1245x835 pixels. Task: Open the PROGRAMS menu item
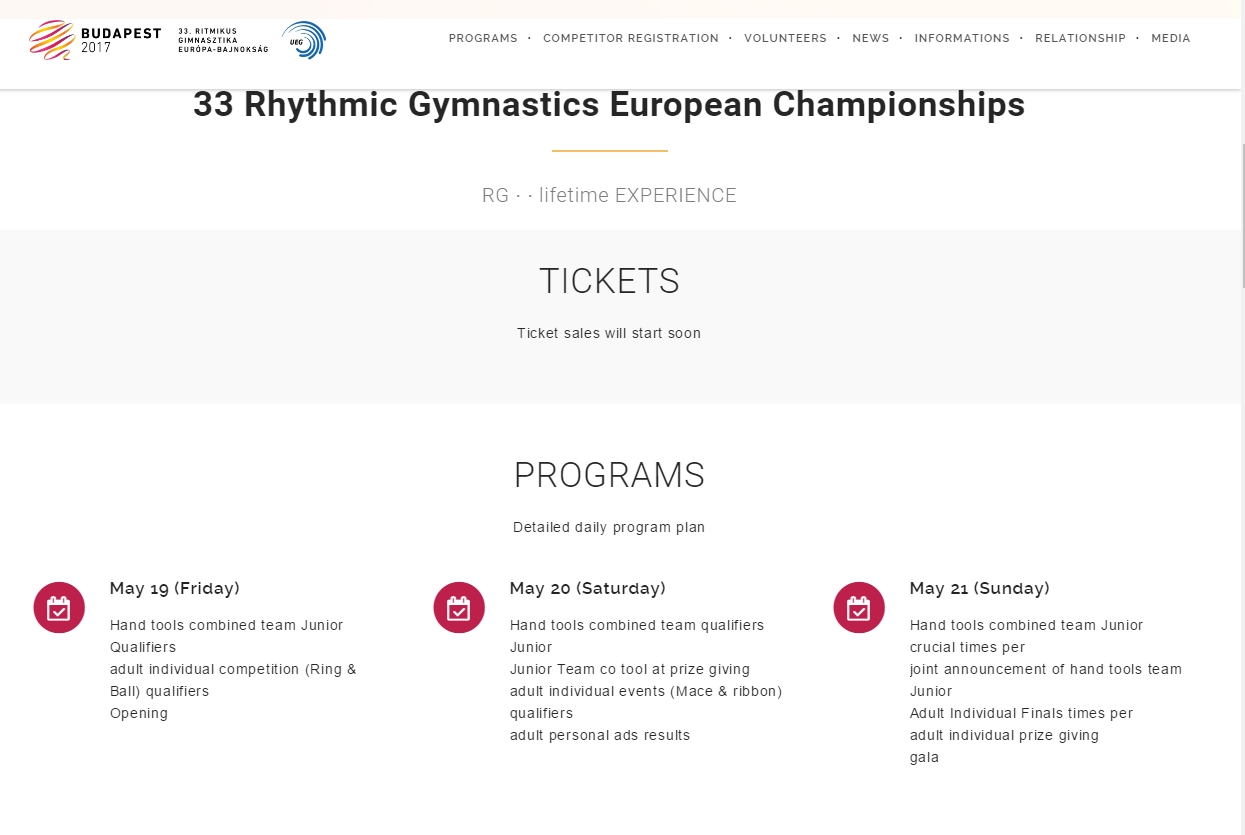coord(483,38)
